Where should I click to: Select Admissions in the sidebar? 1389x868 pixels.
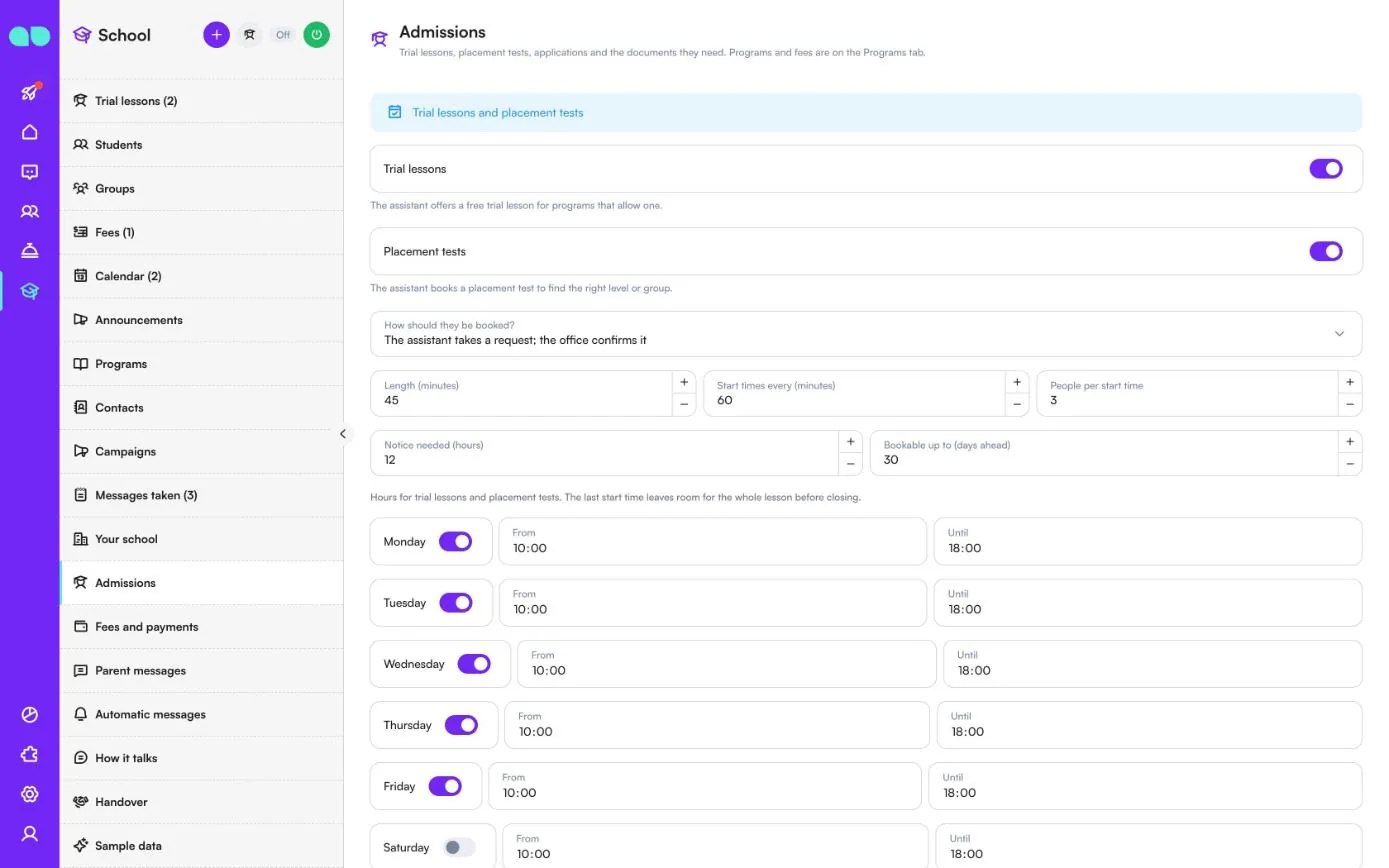201,583
